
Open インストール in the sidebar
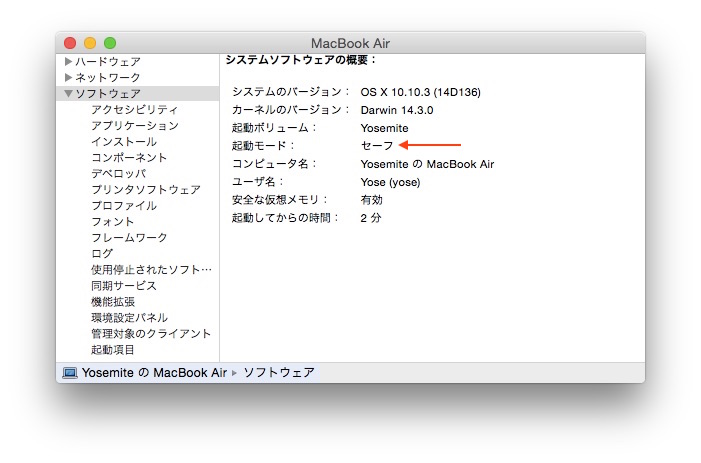[x=124, y=142]
